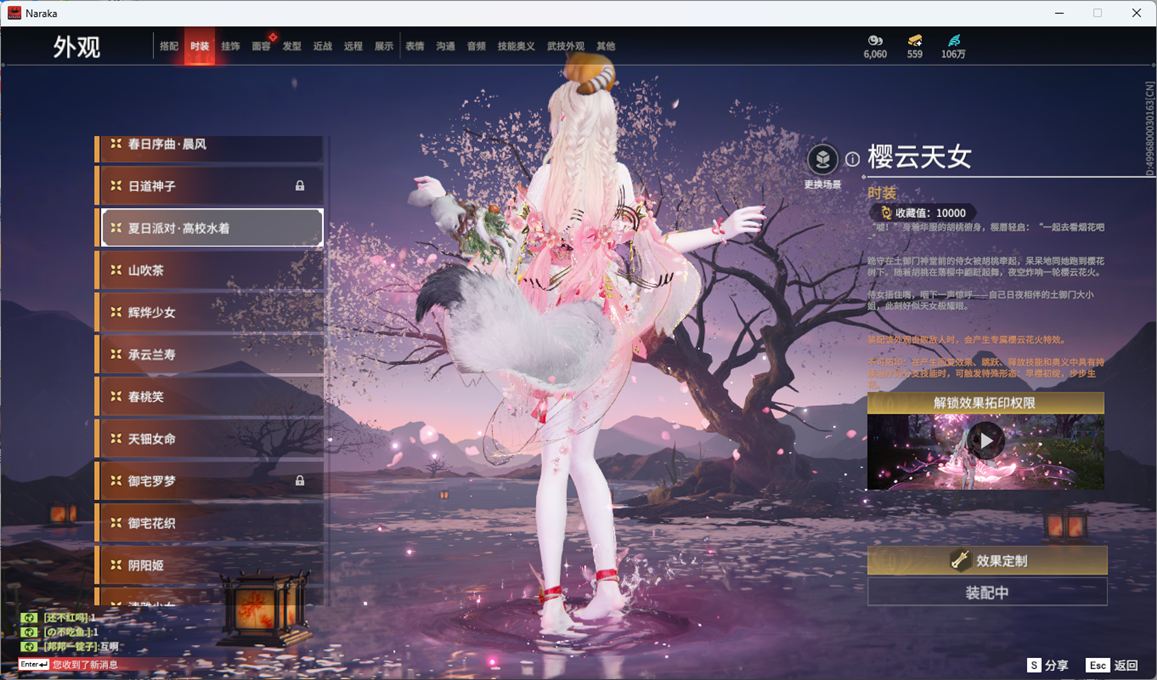1157x680 pixels.
Task: Switch to the 表情 tab
Action: [x=415, y=46]
